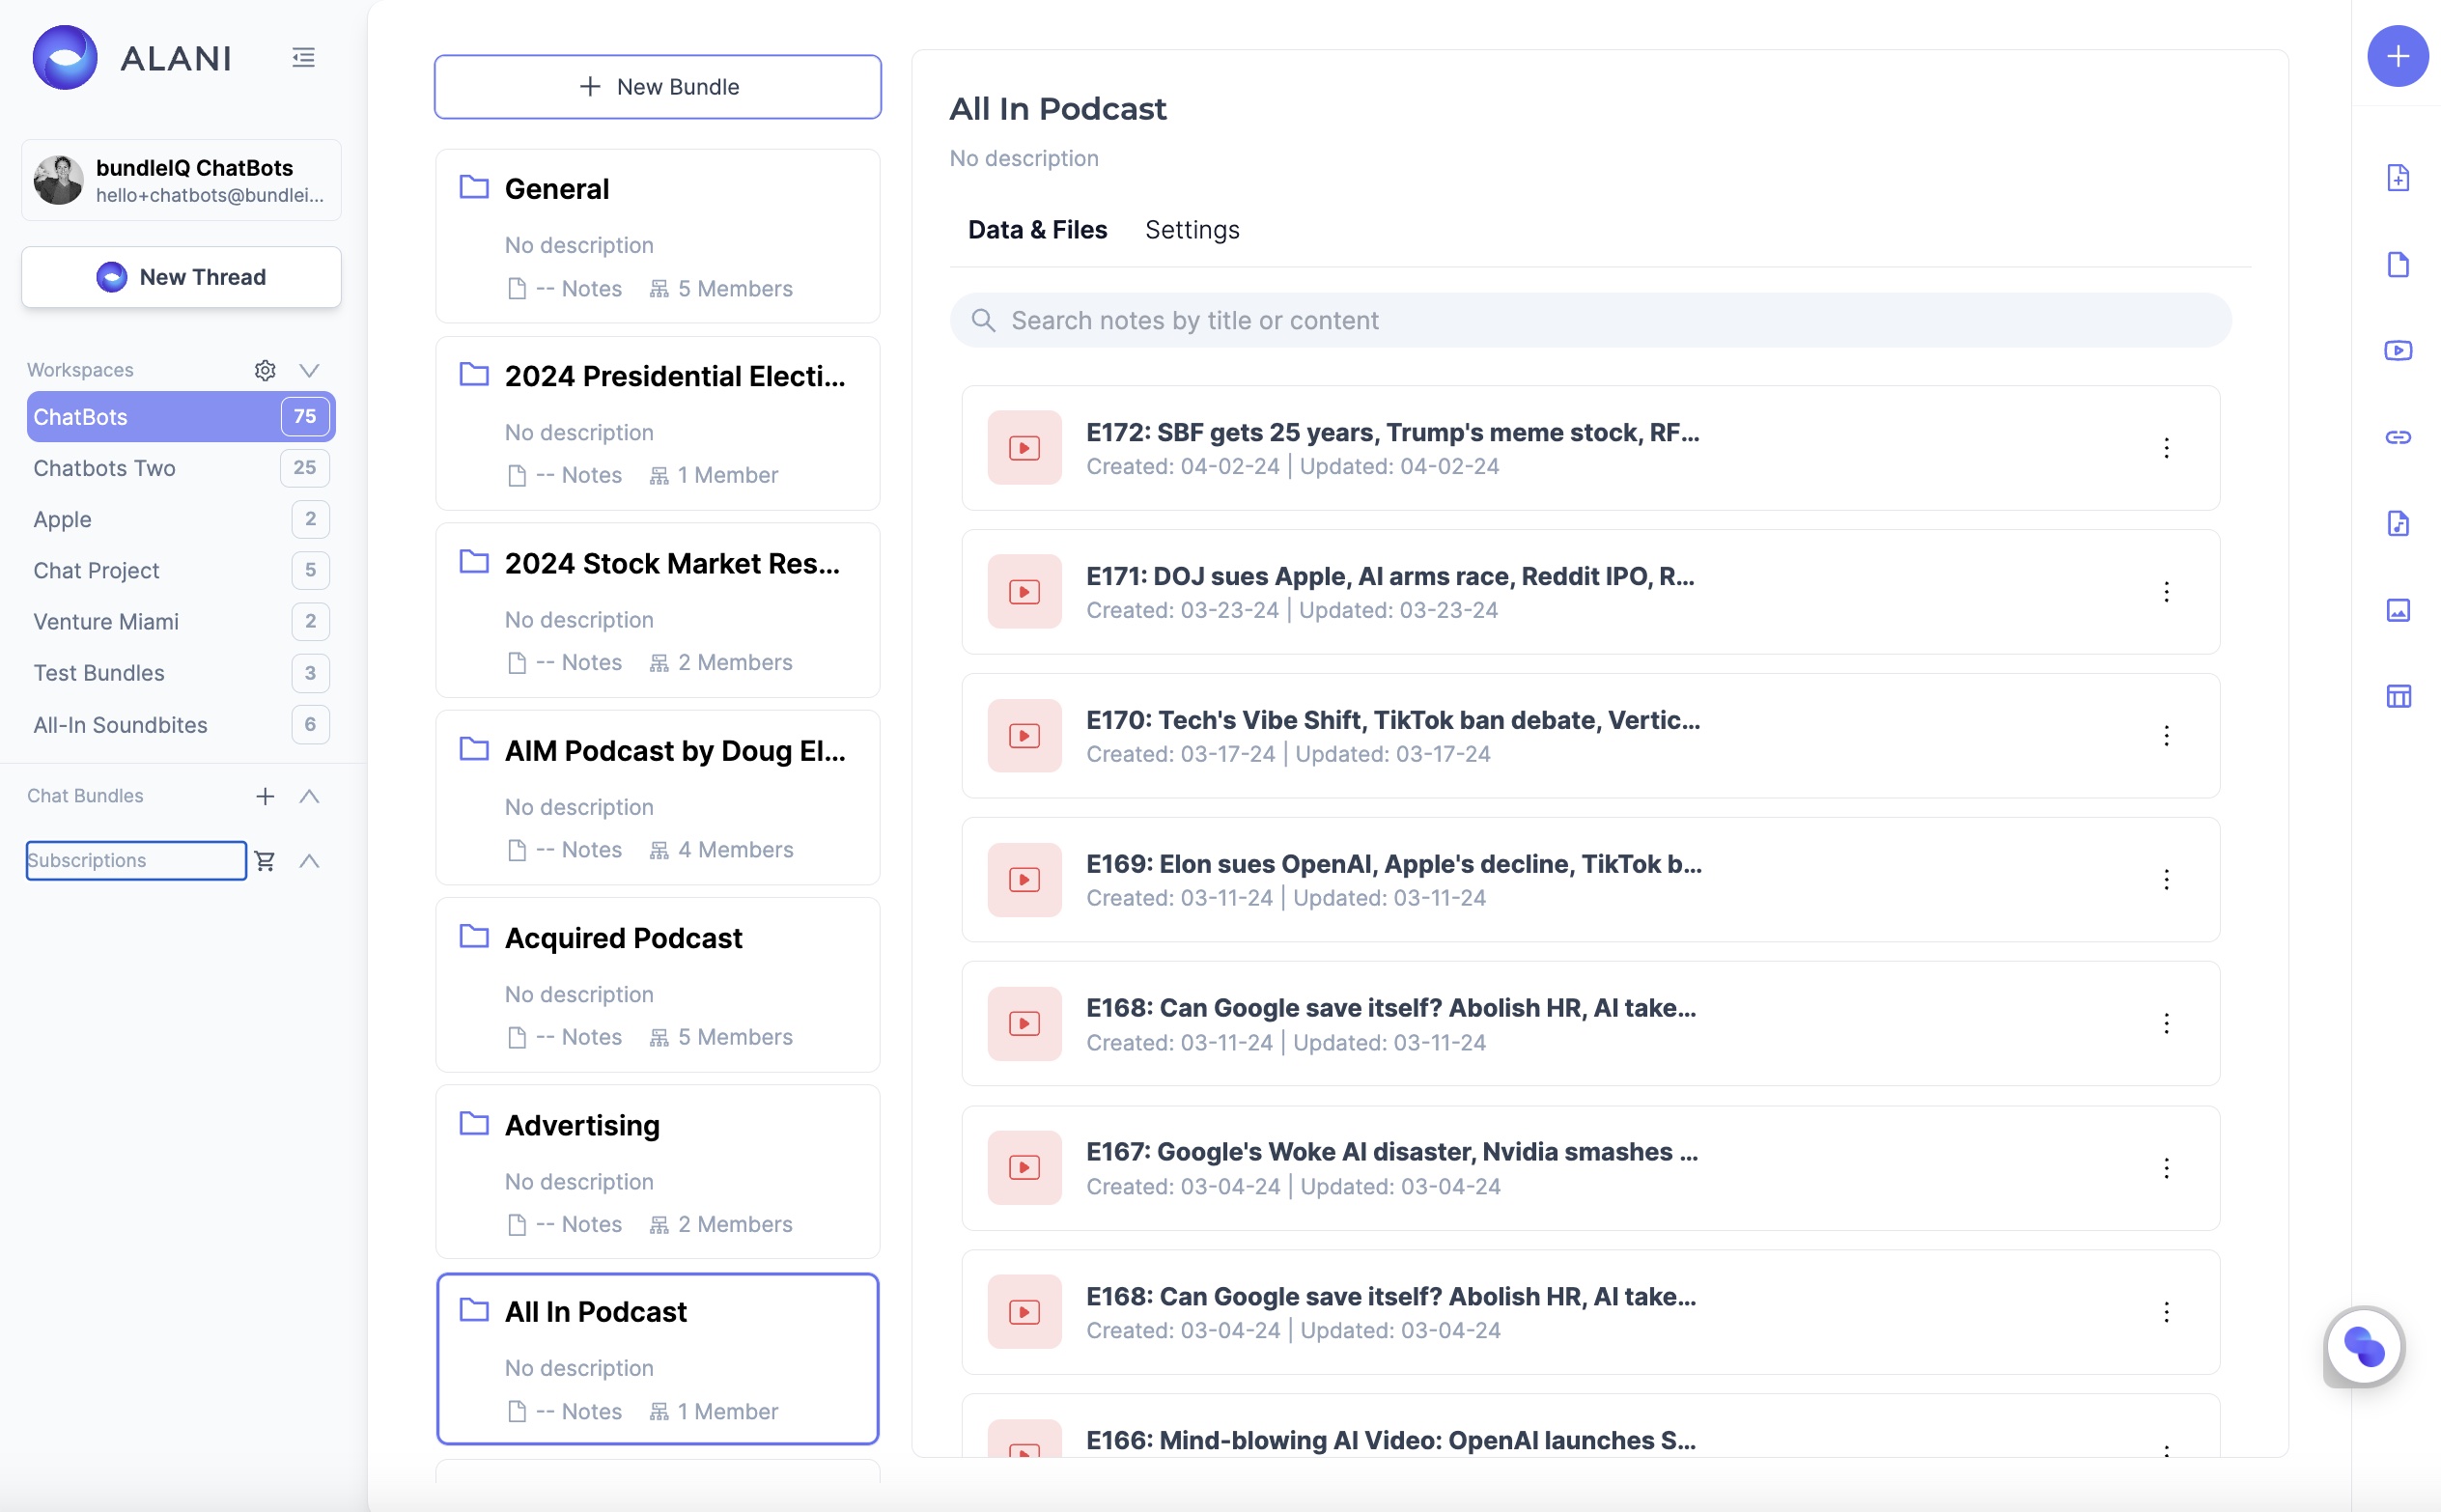Viewport: 2441px width, 1512px height.
Task: Click the audio file icon
Action: (x=2397, y=523)
